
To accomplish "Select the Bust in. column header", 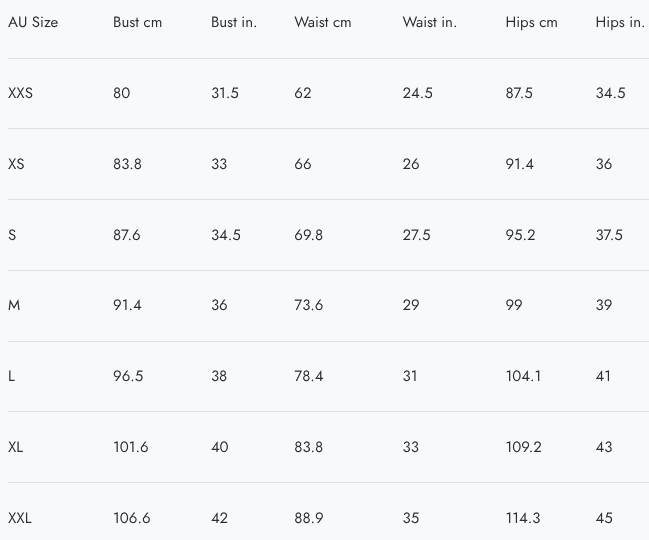I will coord(234,22).
